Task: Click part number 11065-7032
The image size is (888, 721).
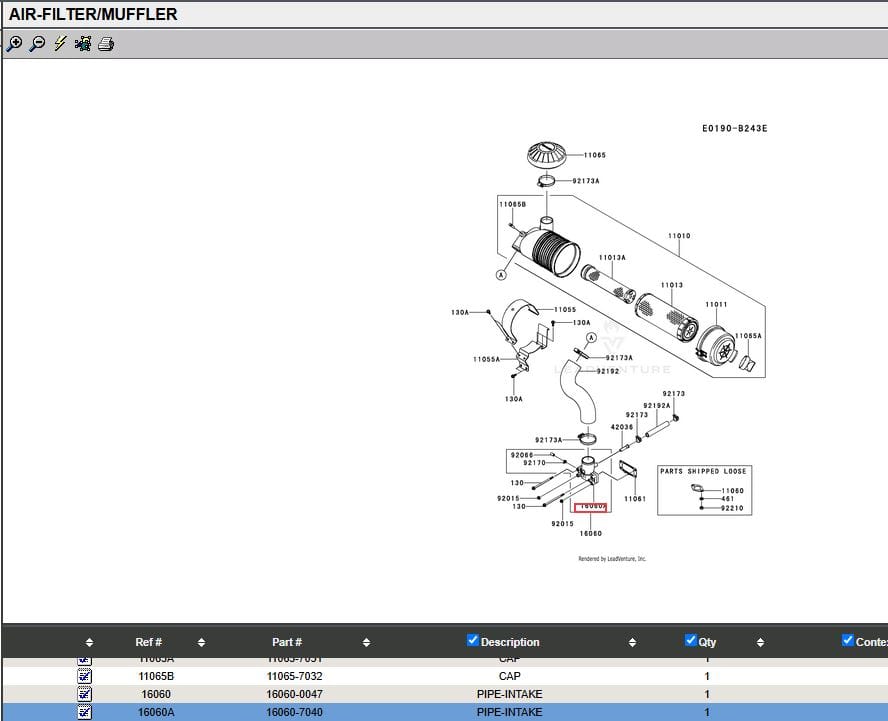Action: (294, 676)
